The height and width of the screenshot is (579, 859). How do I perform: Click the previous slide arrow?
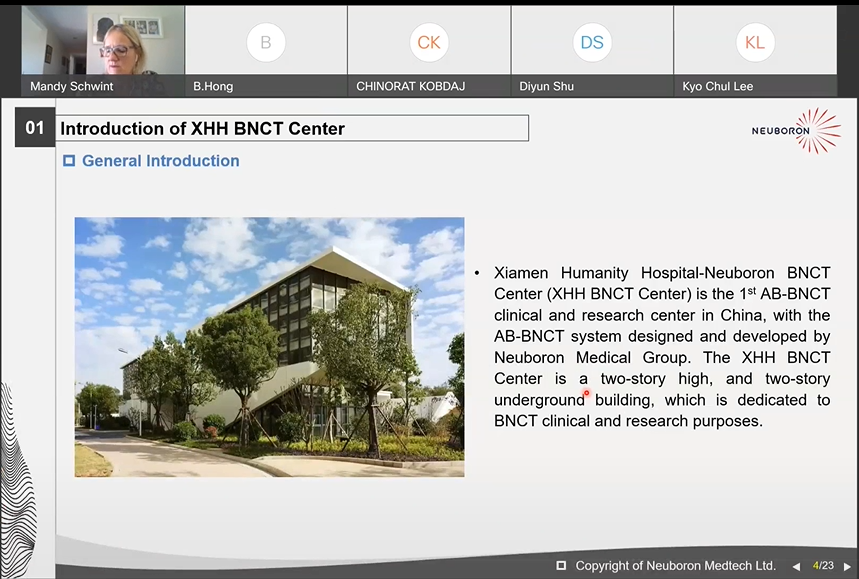[796, 566]
